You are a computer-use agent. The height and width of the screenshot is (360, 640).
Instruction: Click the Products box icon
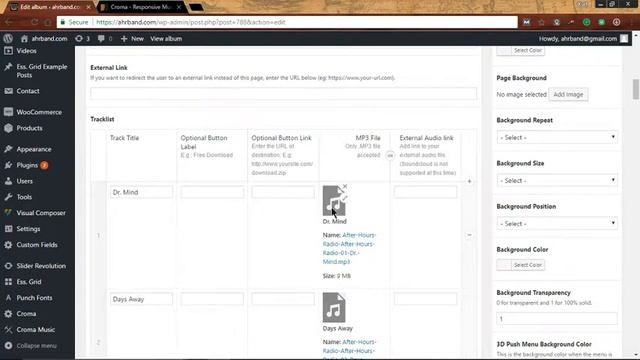click(x=8, y=128)
